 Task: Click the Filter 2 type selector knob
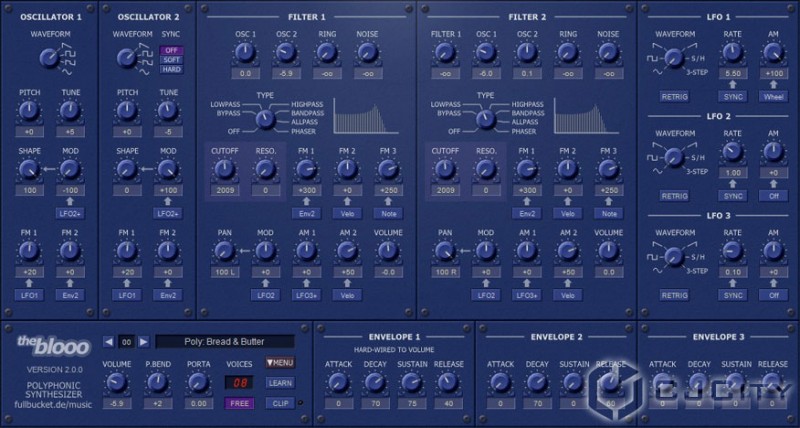486,119
